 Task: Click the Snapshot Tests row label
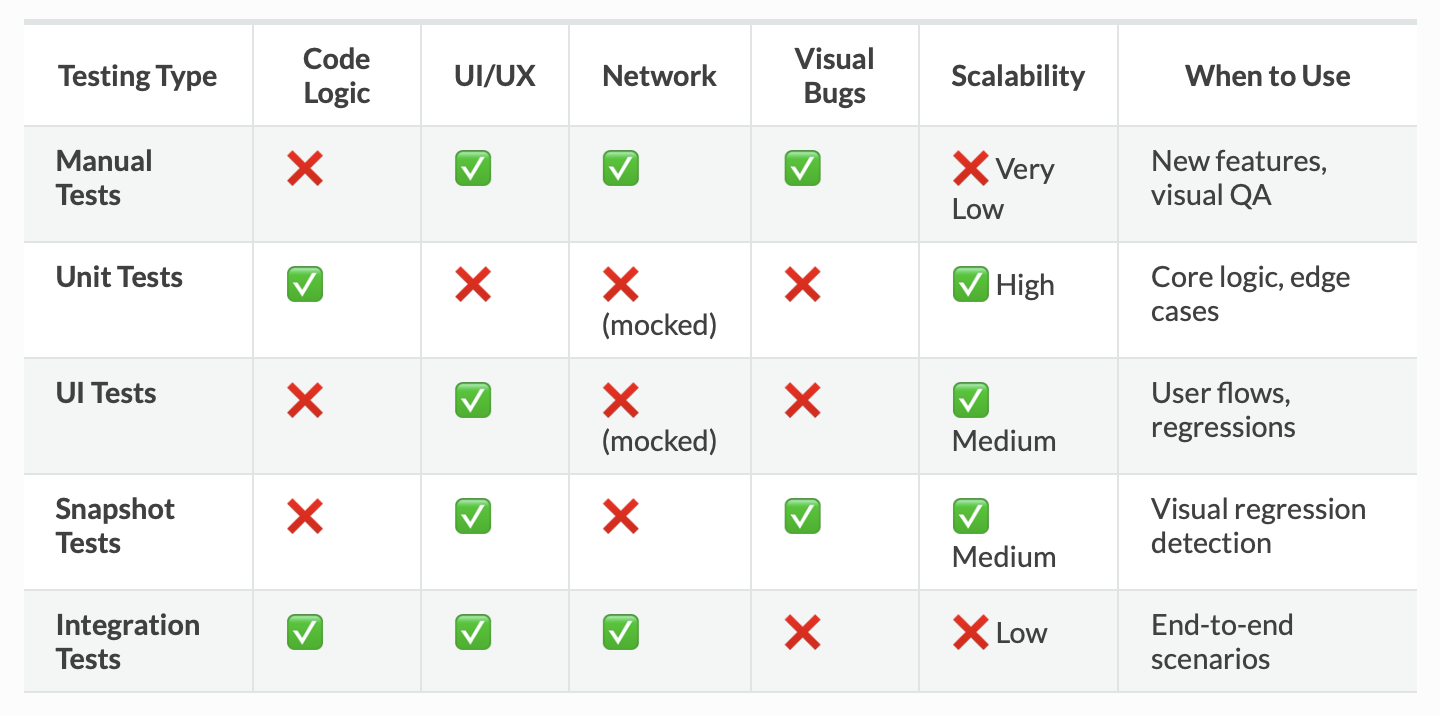[x=115, y=526]
